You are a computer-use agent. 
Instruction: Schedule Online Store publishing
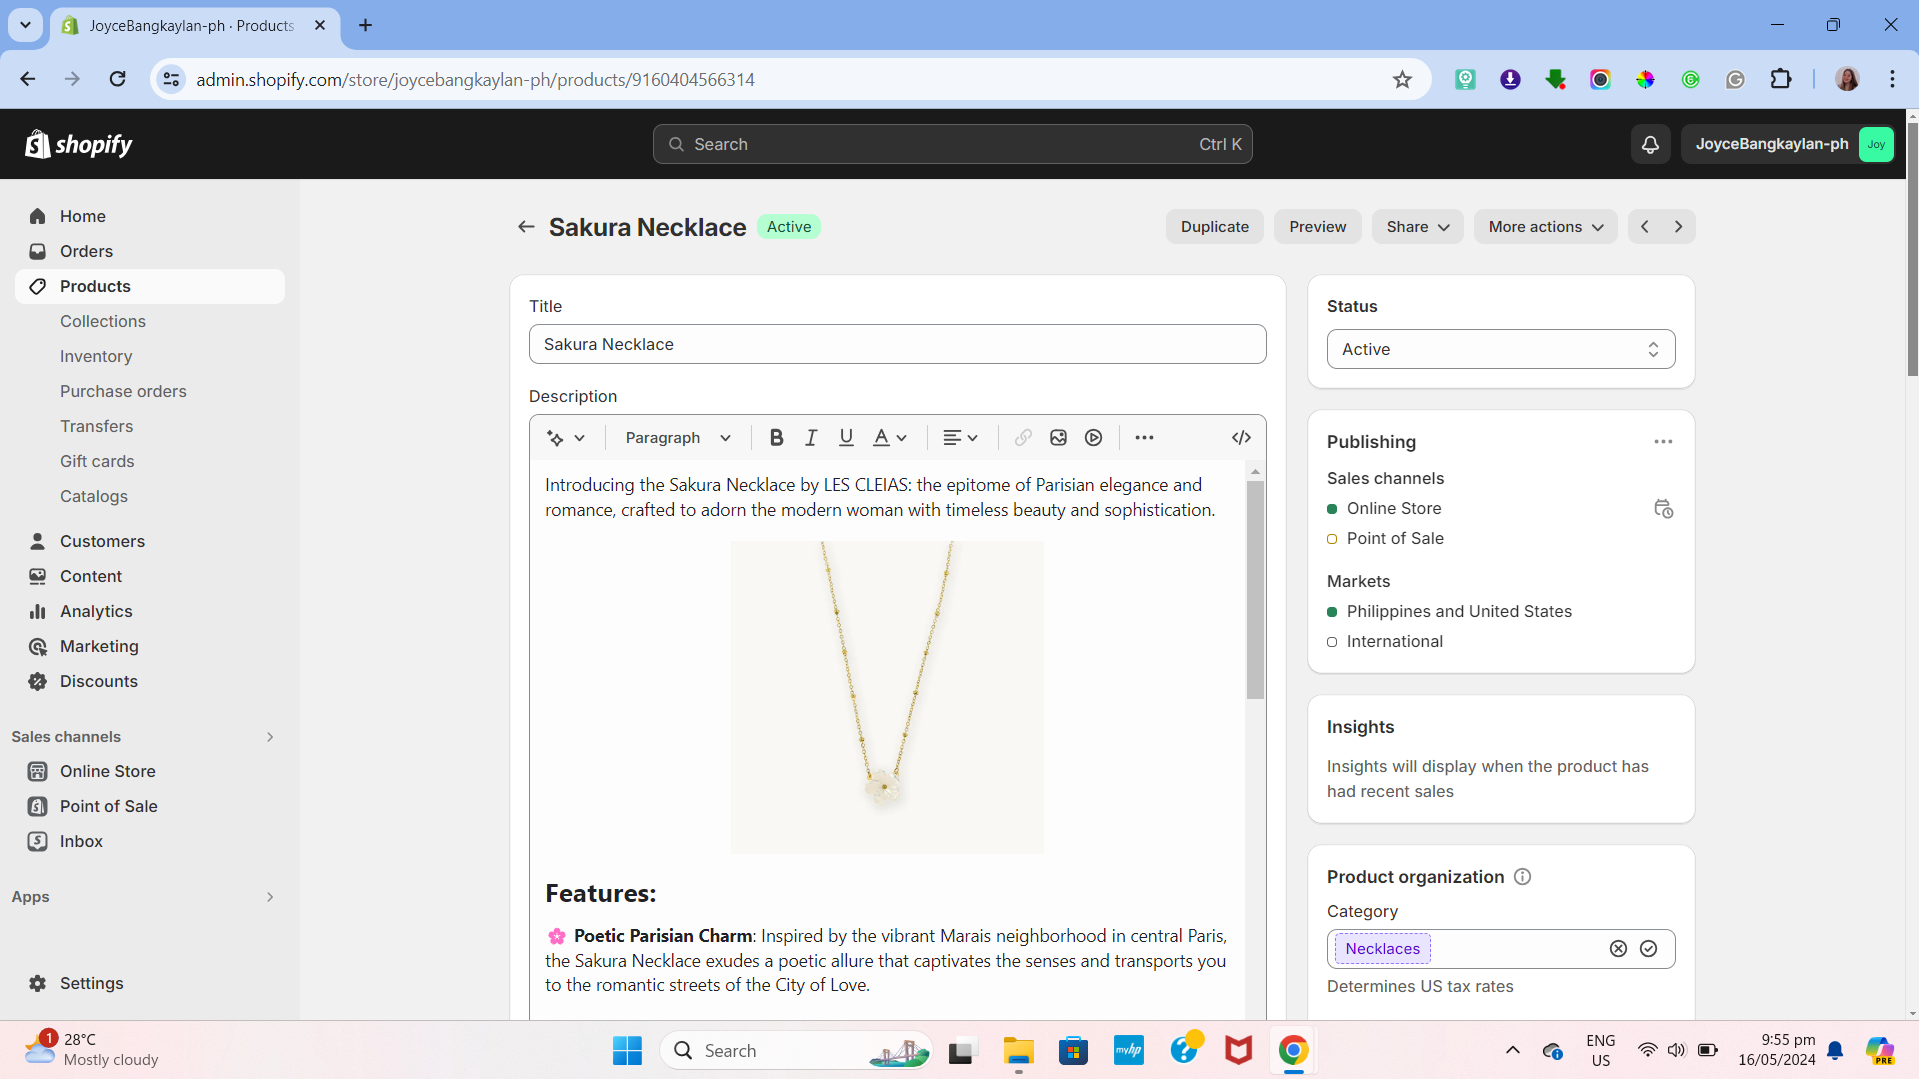[1663, 509]
